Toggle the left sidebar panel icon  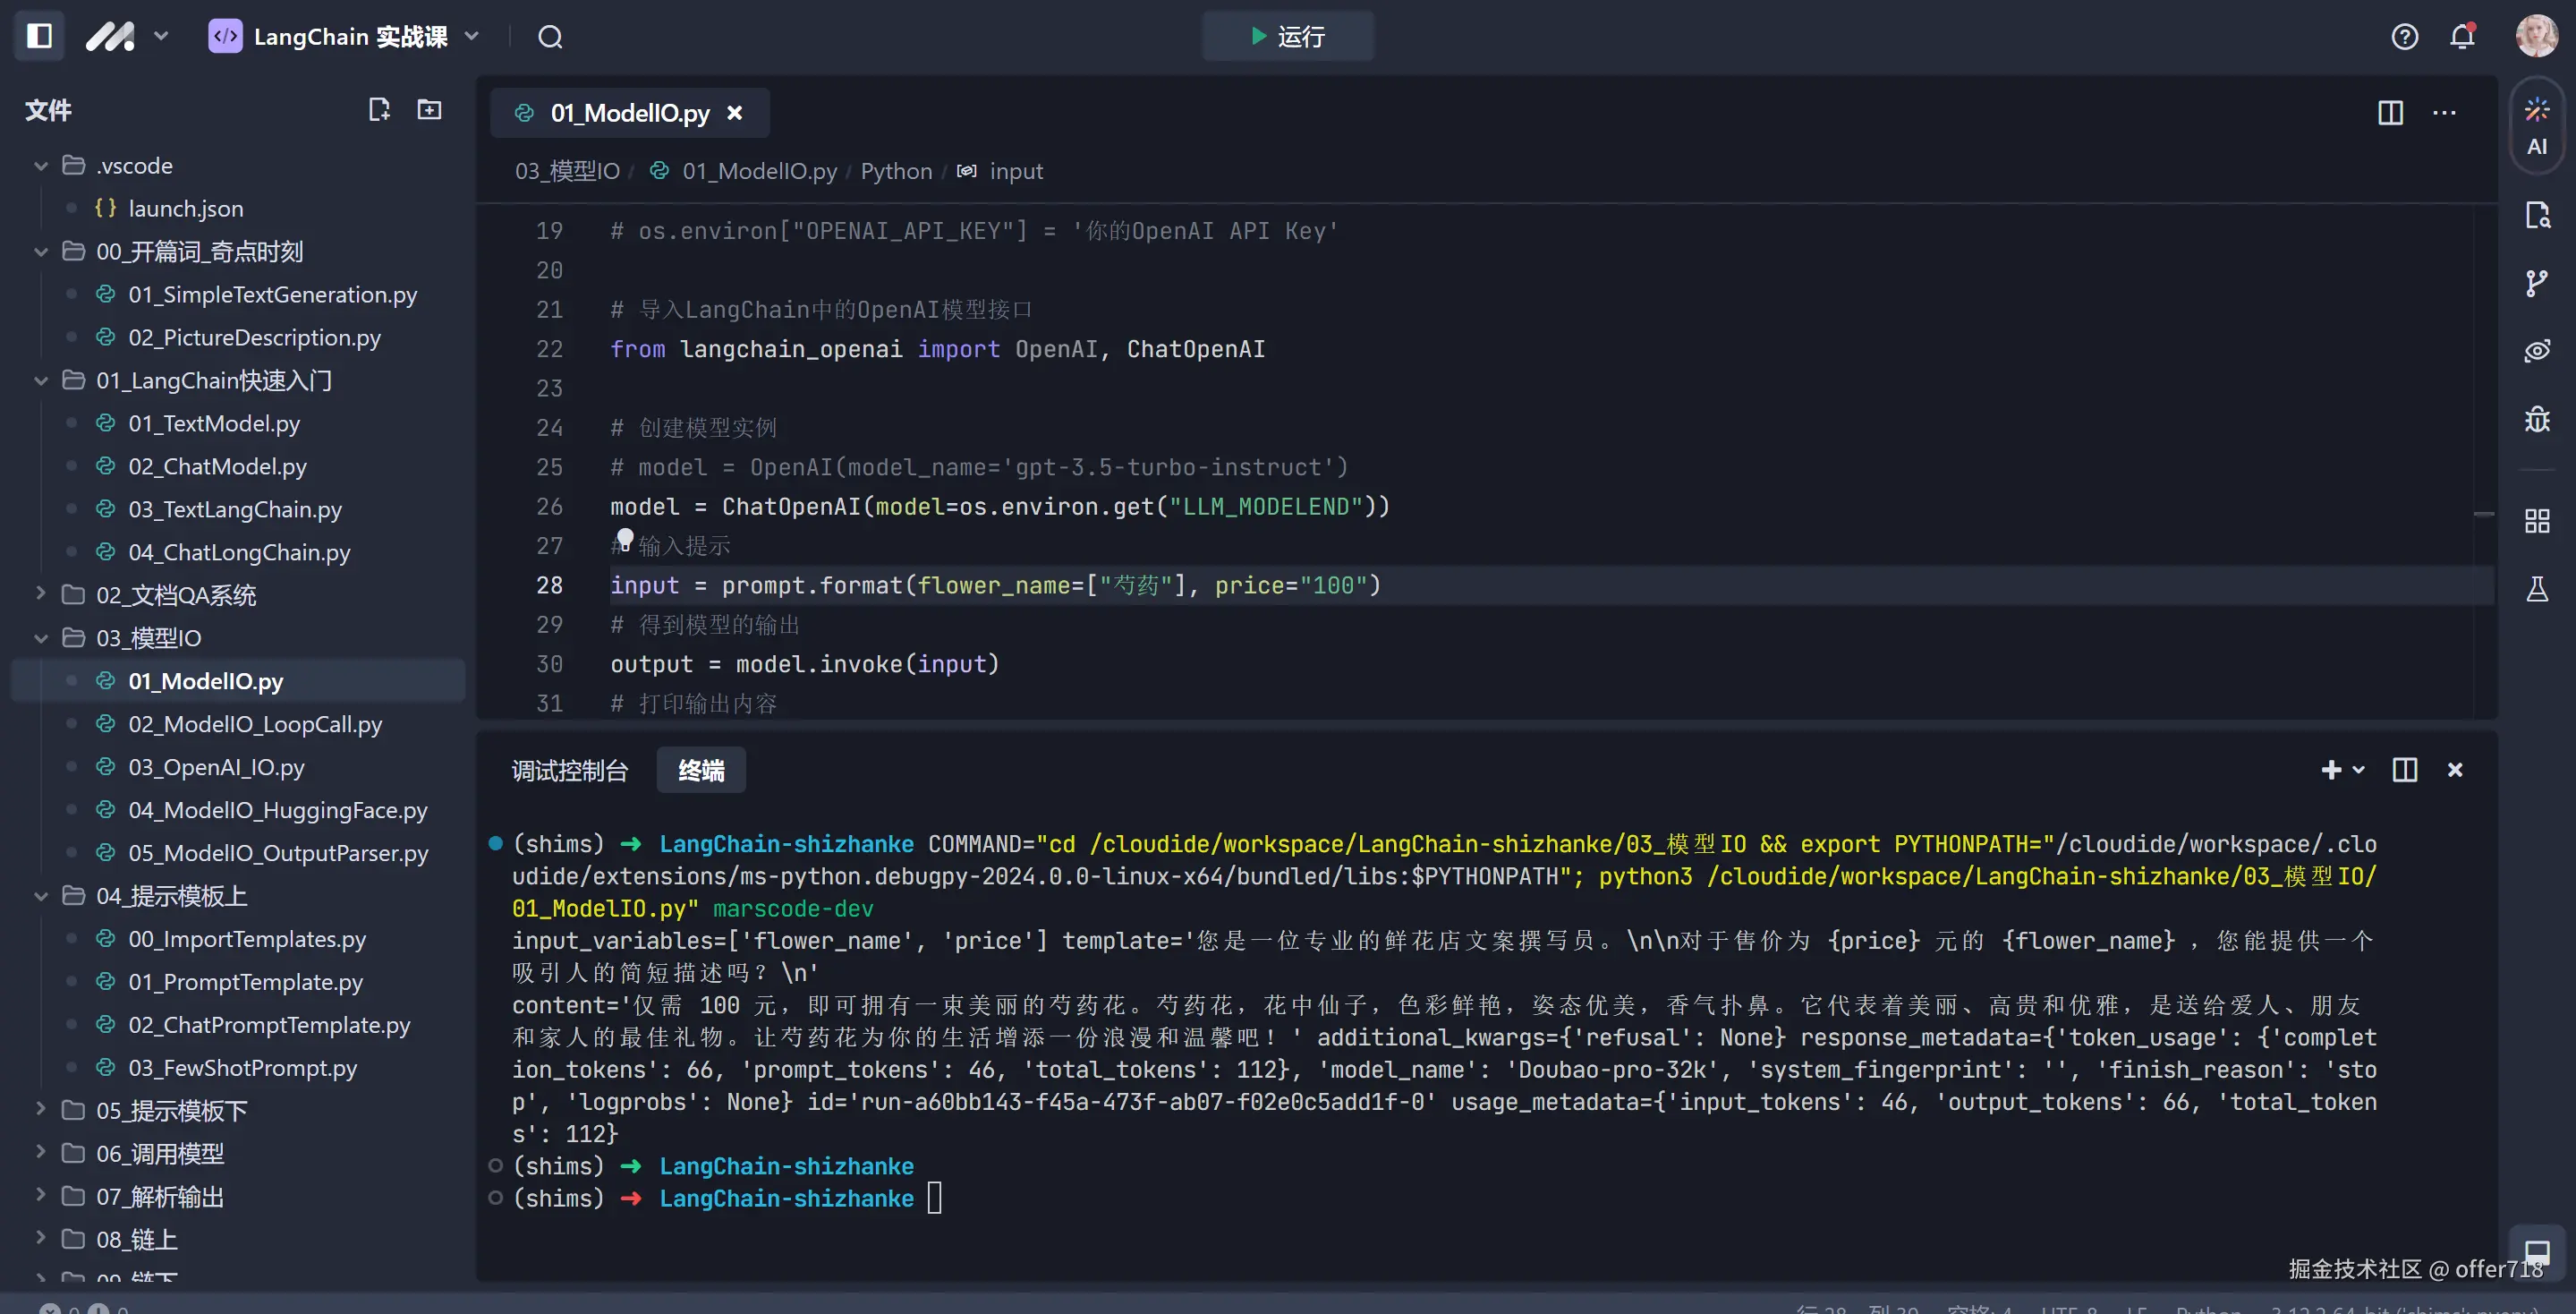tap(39, 37)
